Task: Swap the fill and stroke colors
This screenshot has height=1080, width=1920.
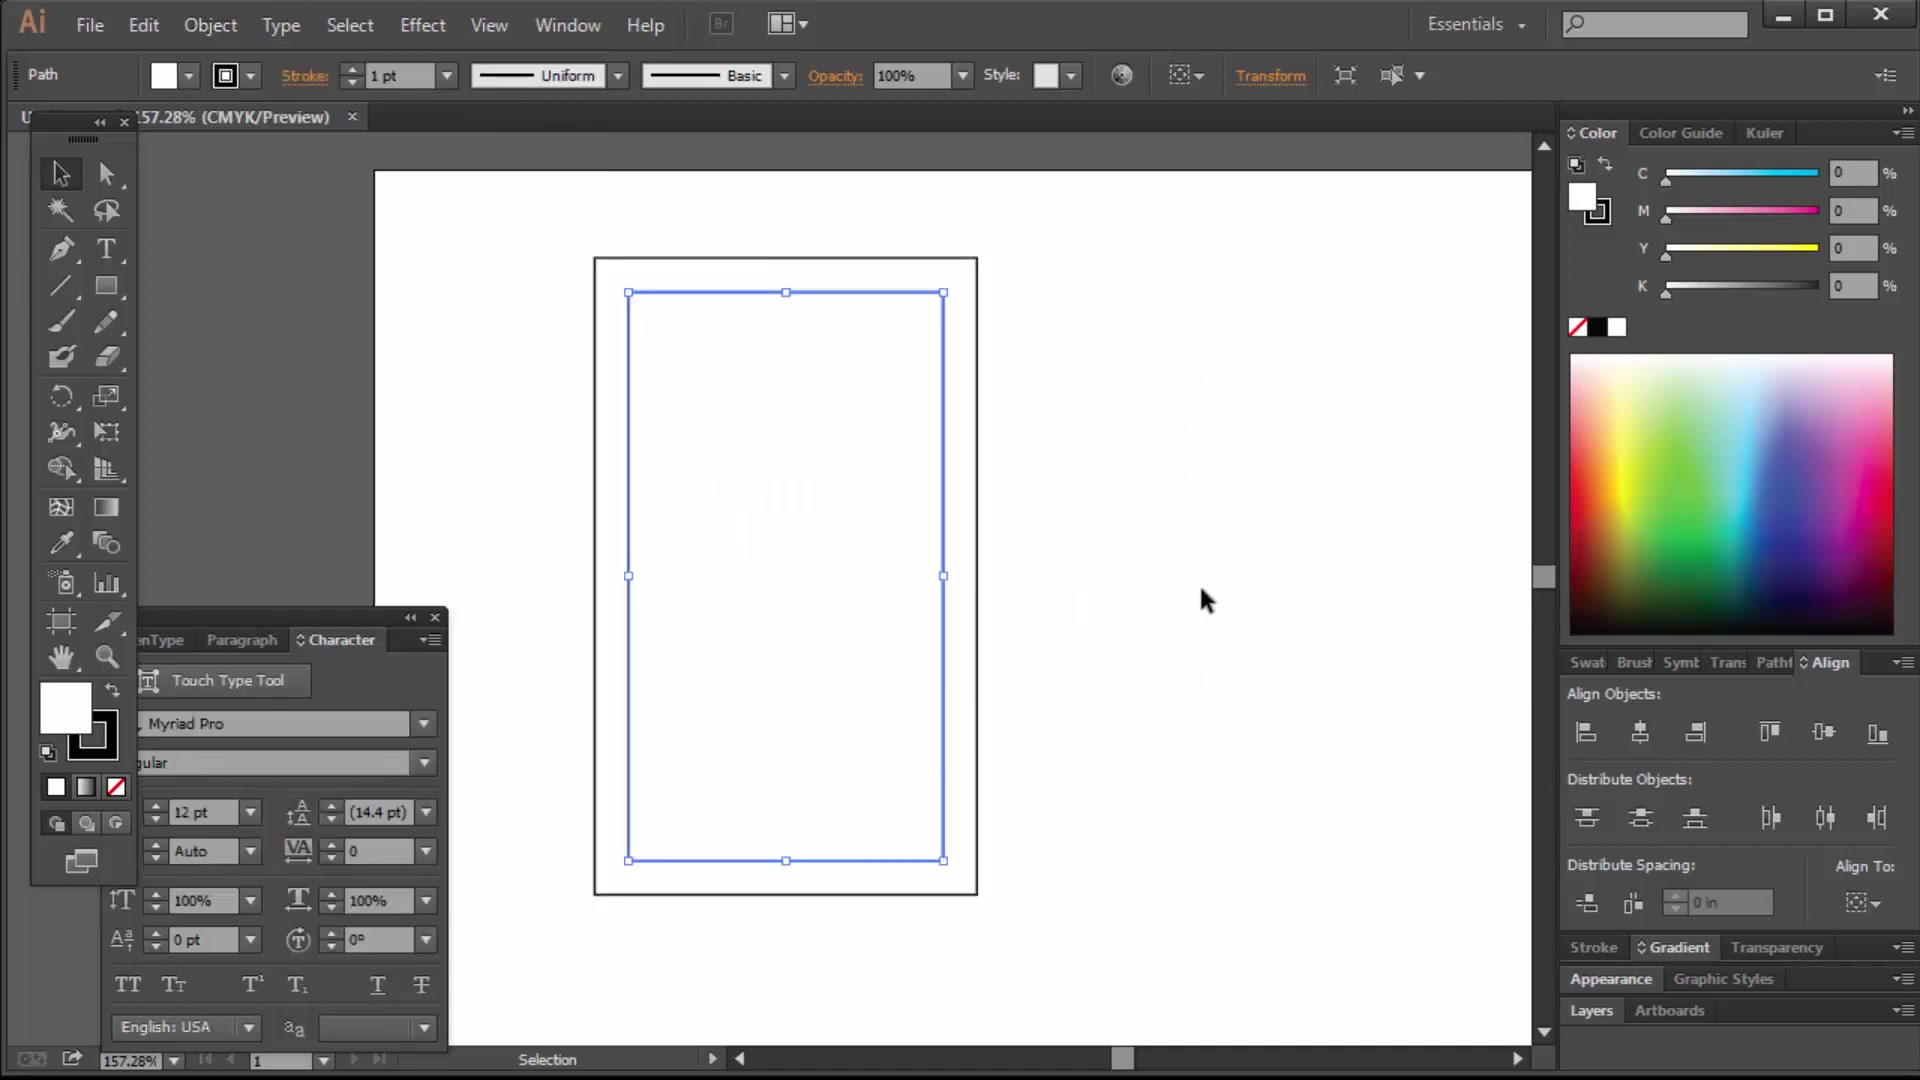Action: [111, 690]
